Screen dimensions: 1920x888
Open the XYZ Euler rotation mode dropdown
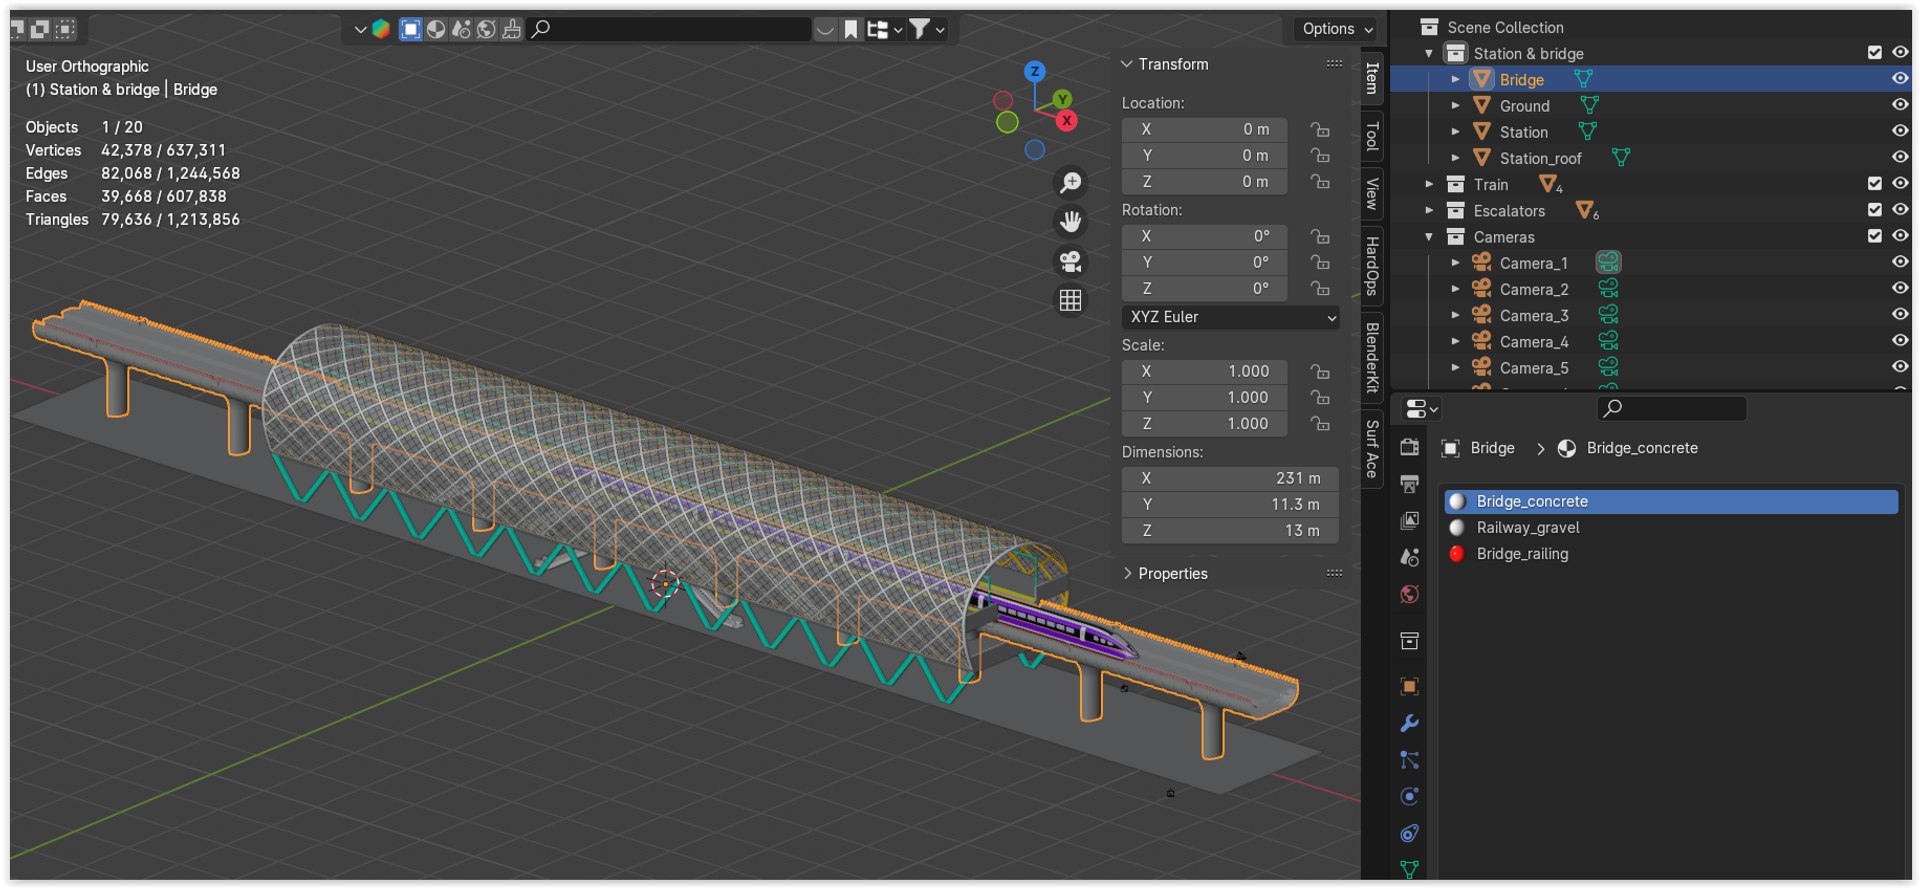[1231, 317]
